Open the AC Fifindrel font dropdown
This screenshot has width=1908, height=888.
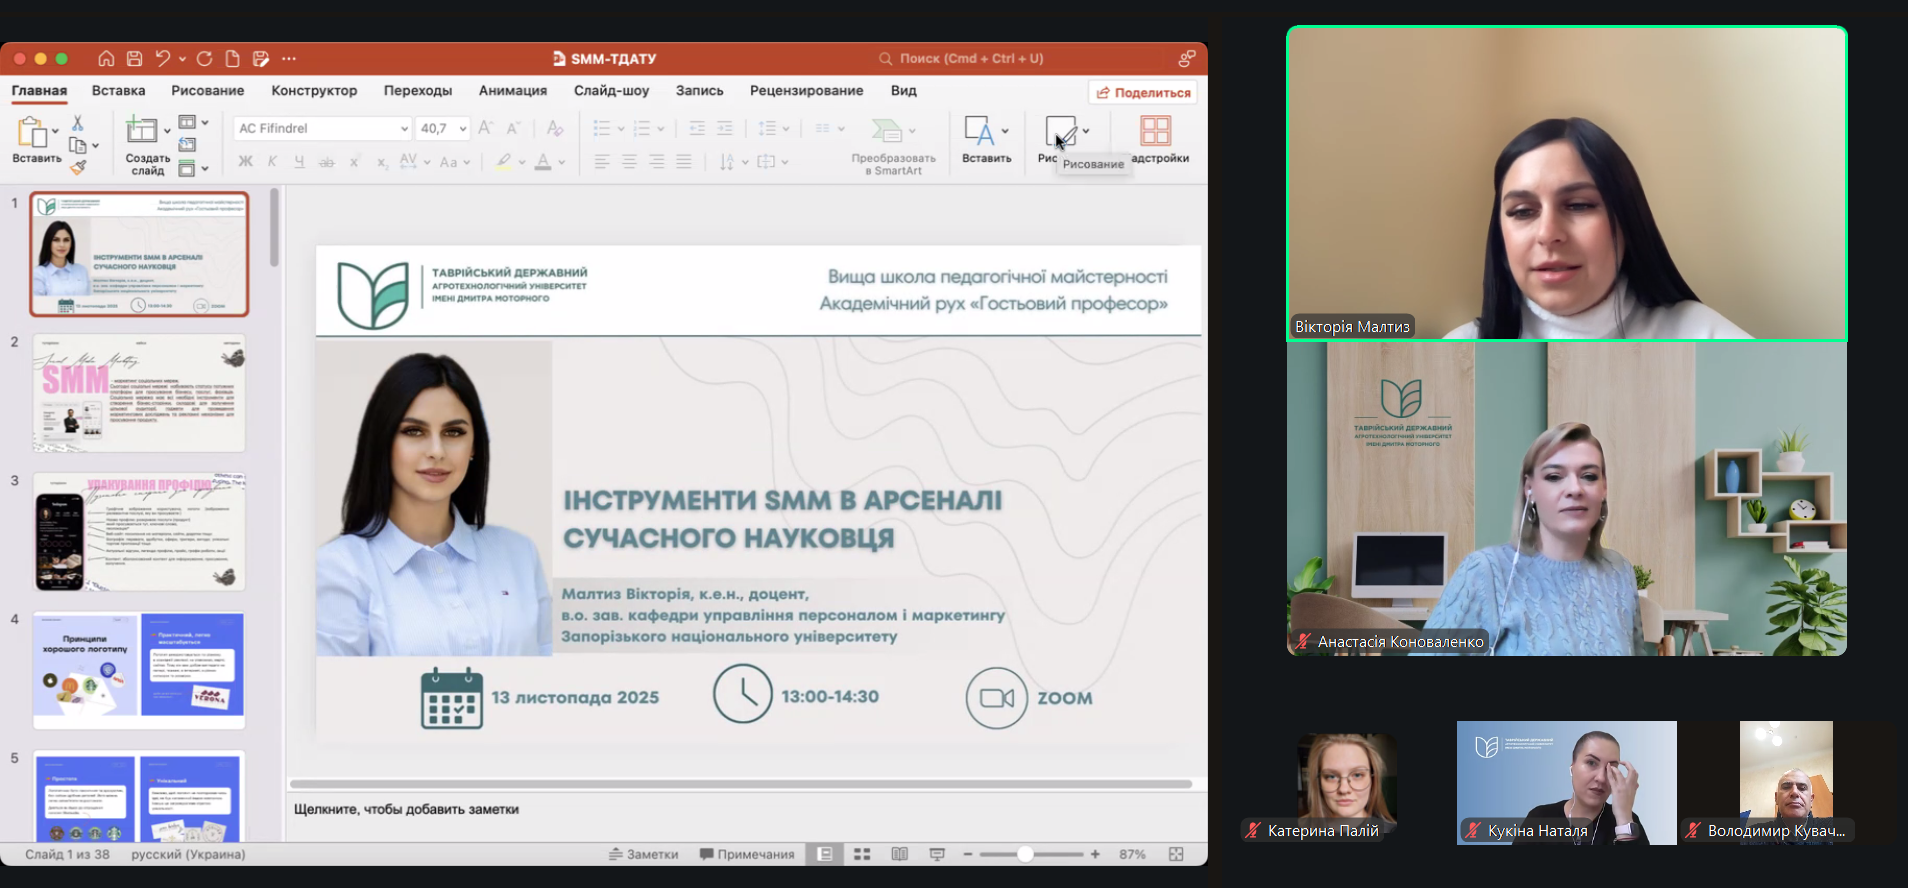click(404, 129)
